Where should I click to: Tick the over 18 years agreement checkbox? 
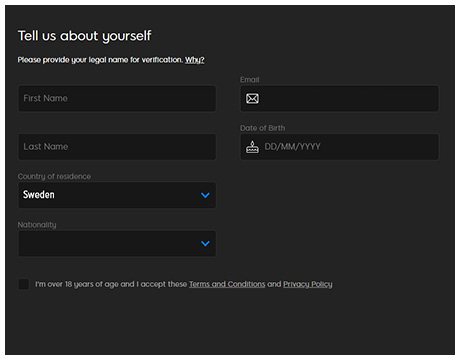[24, 284]
